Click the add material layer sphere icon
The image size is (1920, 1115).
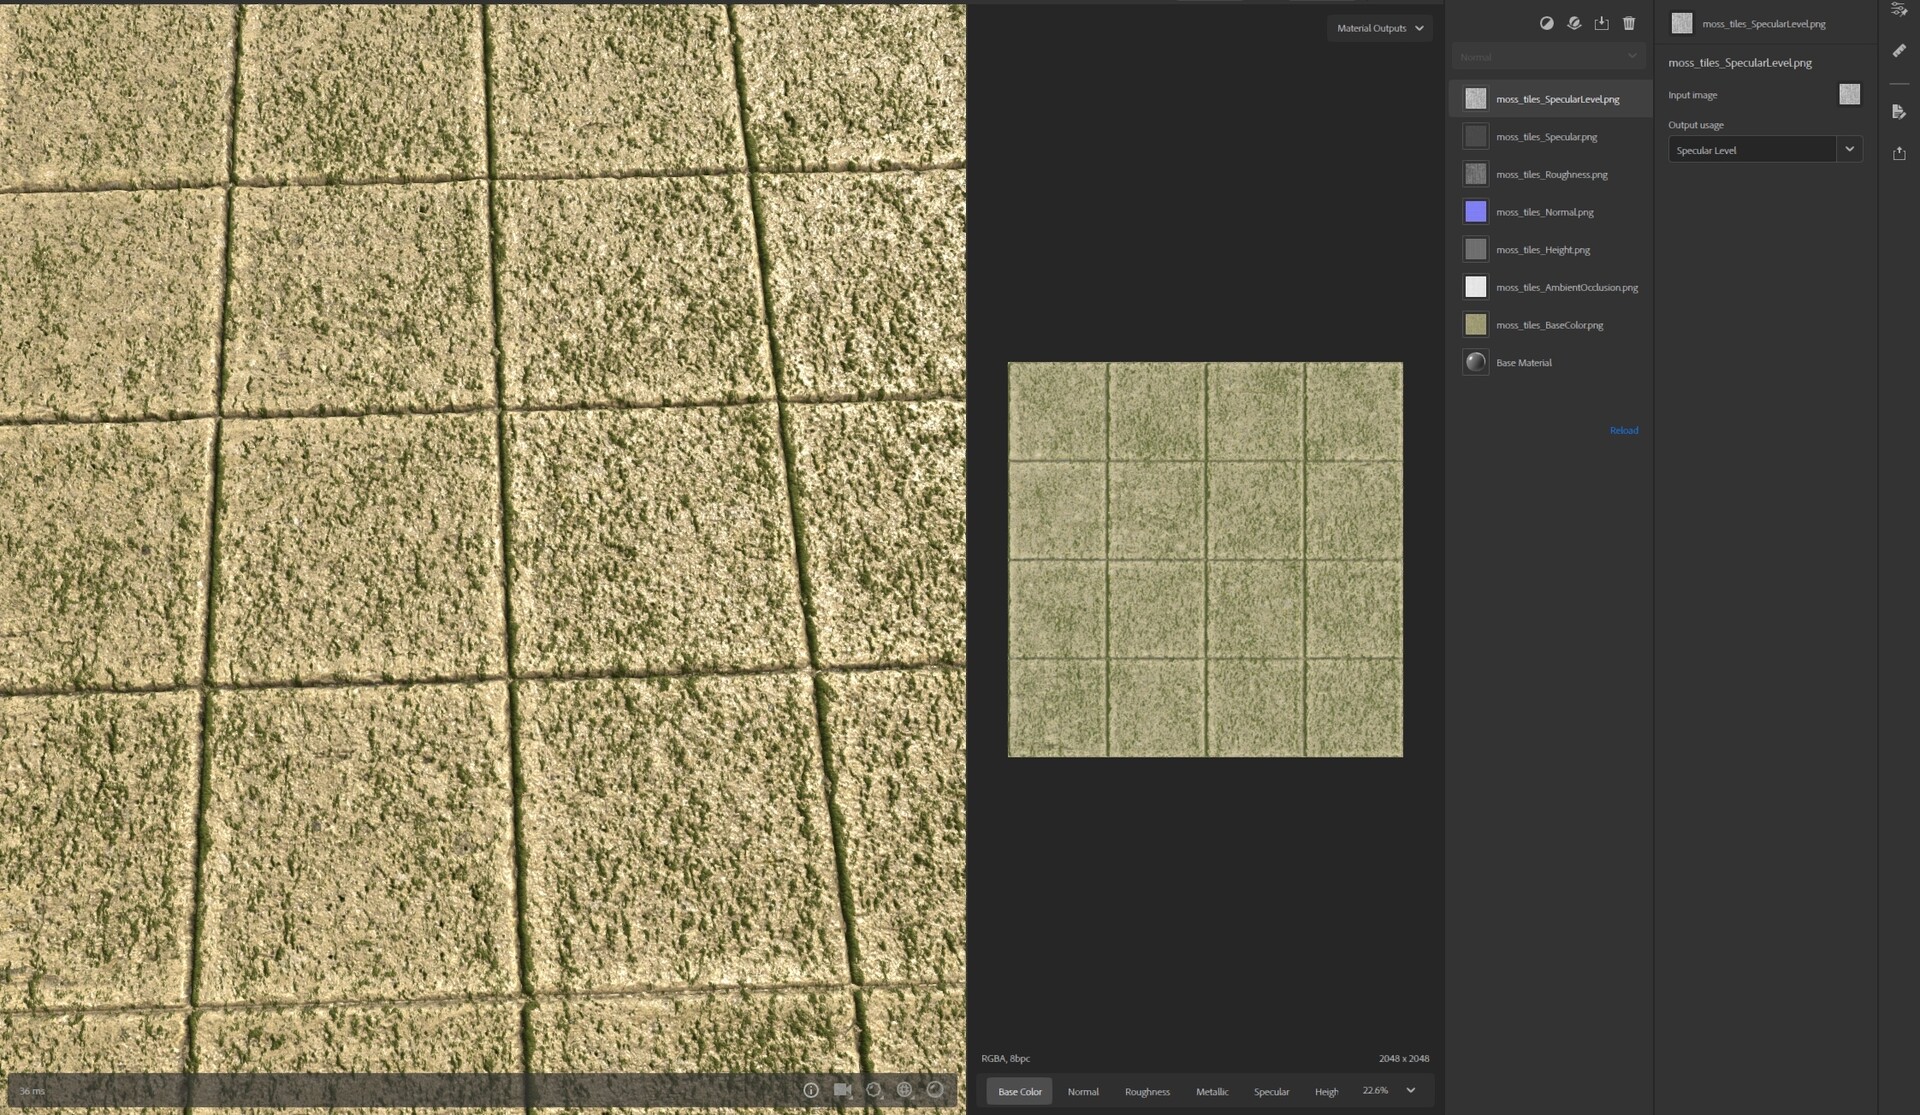[1574, 23]
